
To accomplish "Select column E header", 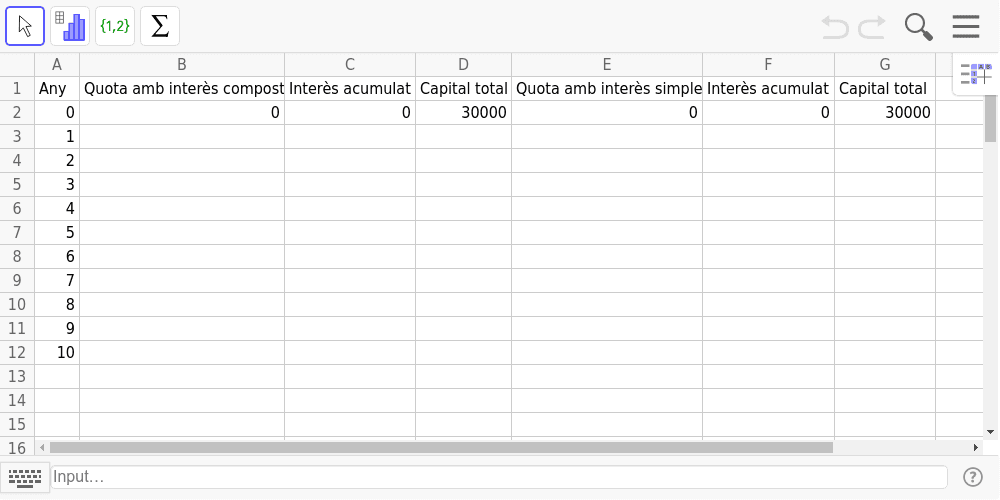I will pos(606,65).
